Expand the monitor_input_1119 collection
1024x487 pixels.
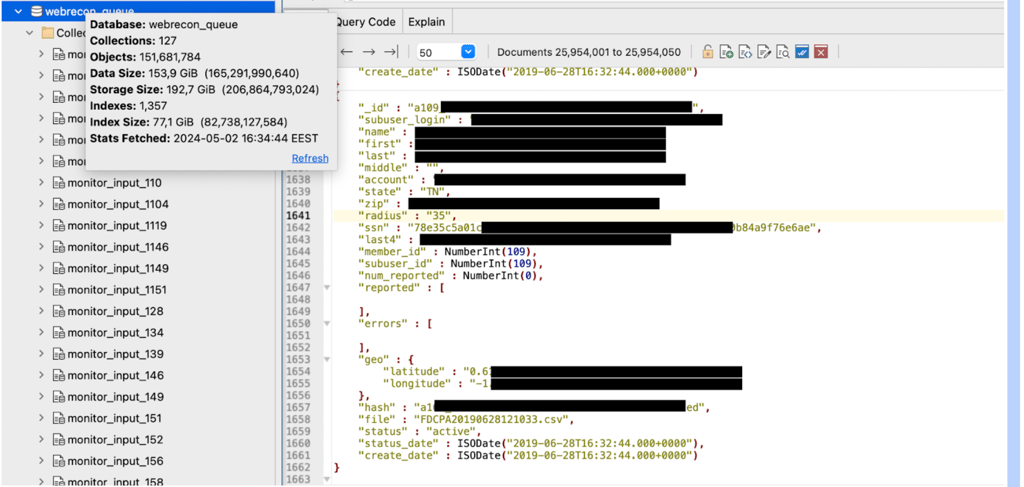click(41, 226)
